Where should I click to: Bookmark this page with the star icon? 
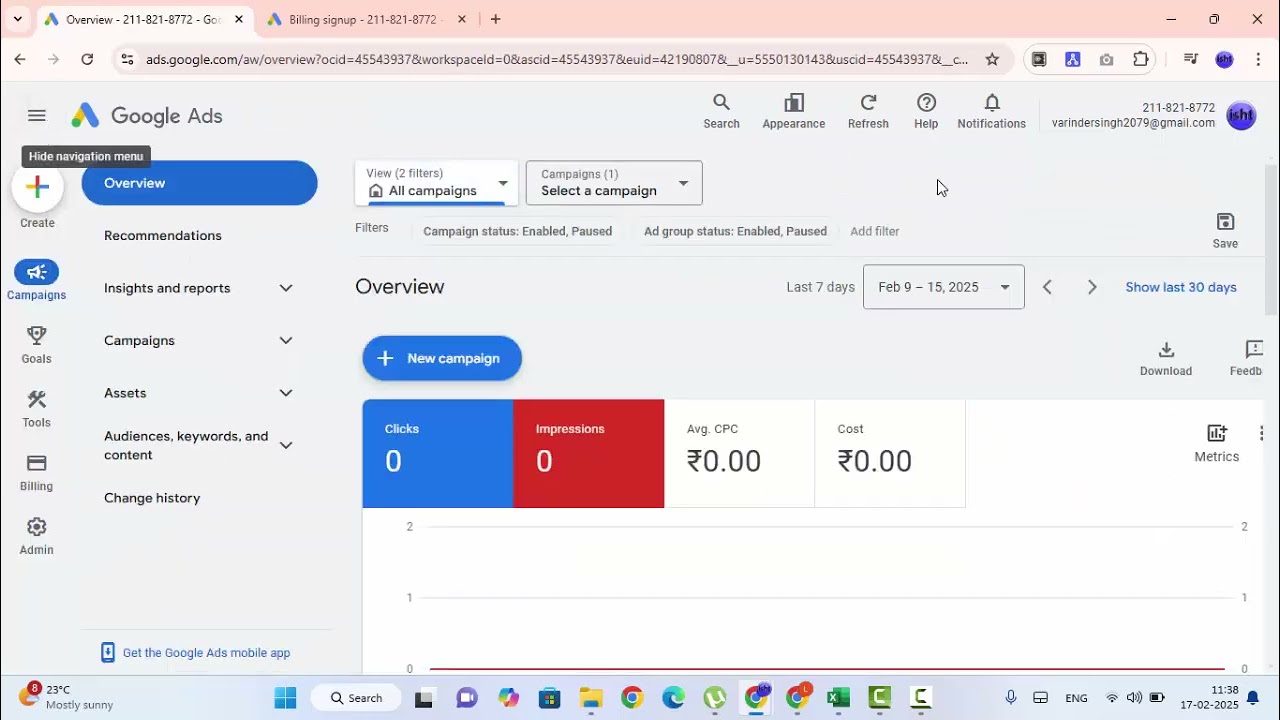(992, 59)
